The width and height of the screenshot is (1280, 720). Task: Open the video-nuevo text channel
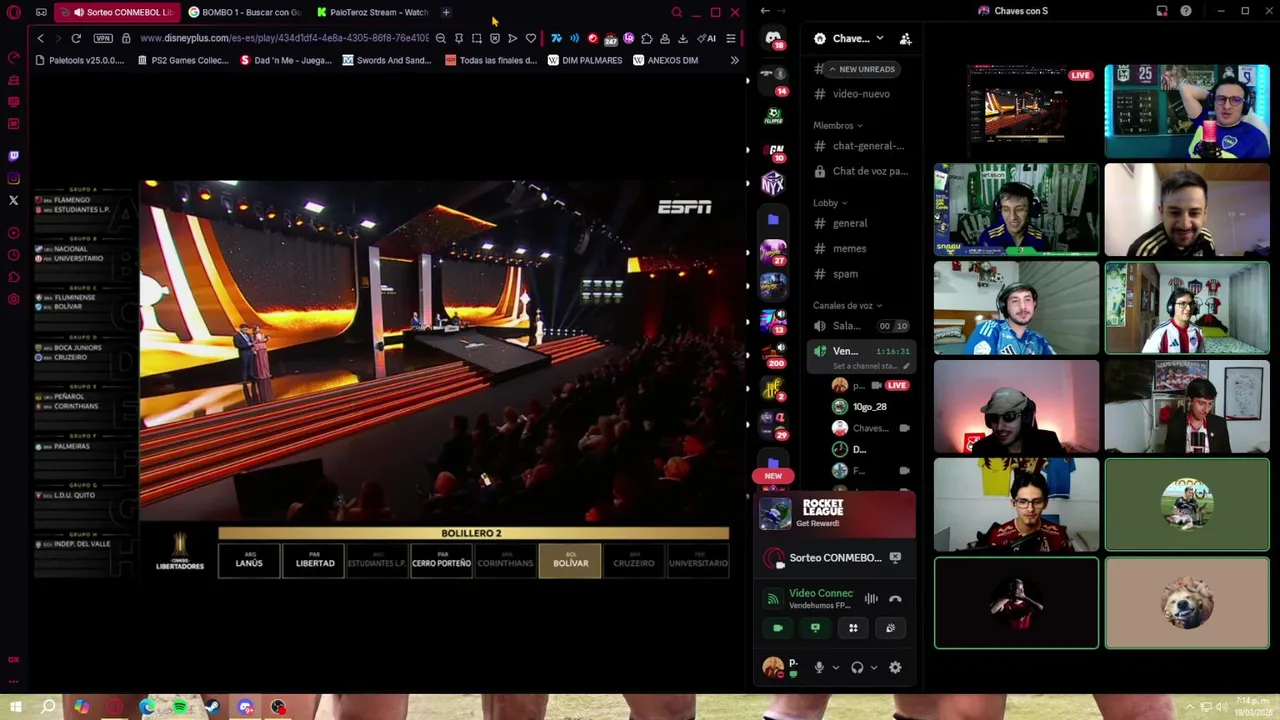(861, 94)
